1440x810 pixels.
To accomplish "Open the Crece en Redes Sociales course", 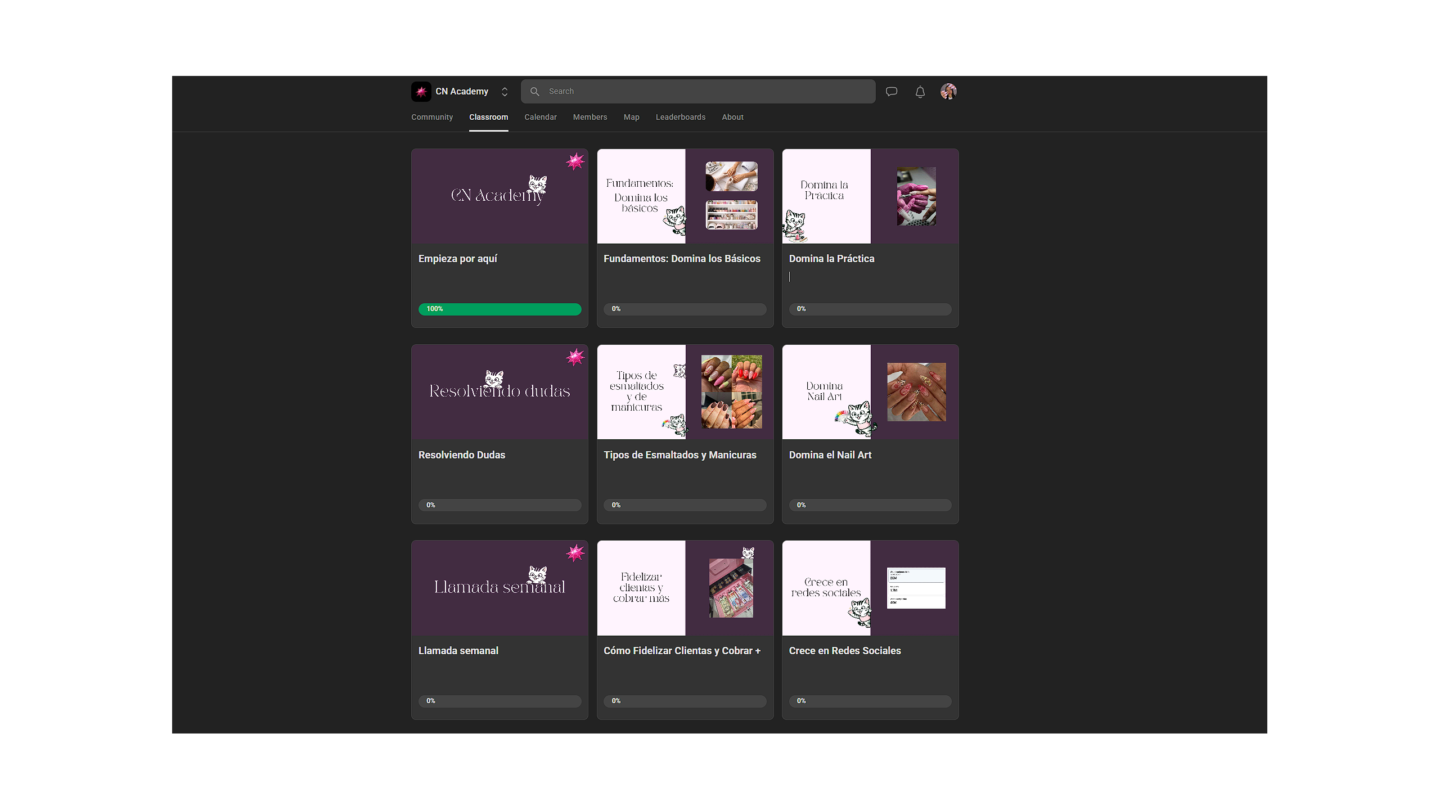I will 870,630.
